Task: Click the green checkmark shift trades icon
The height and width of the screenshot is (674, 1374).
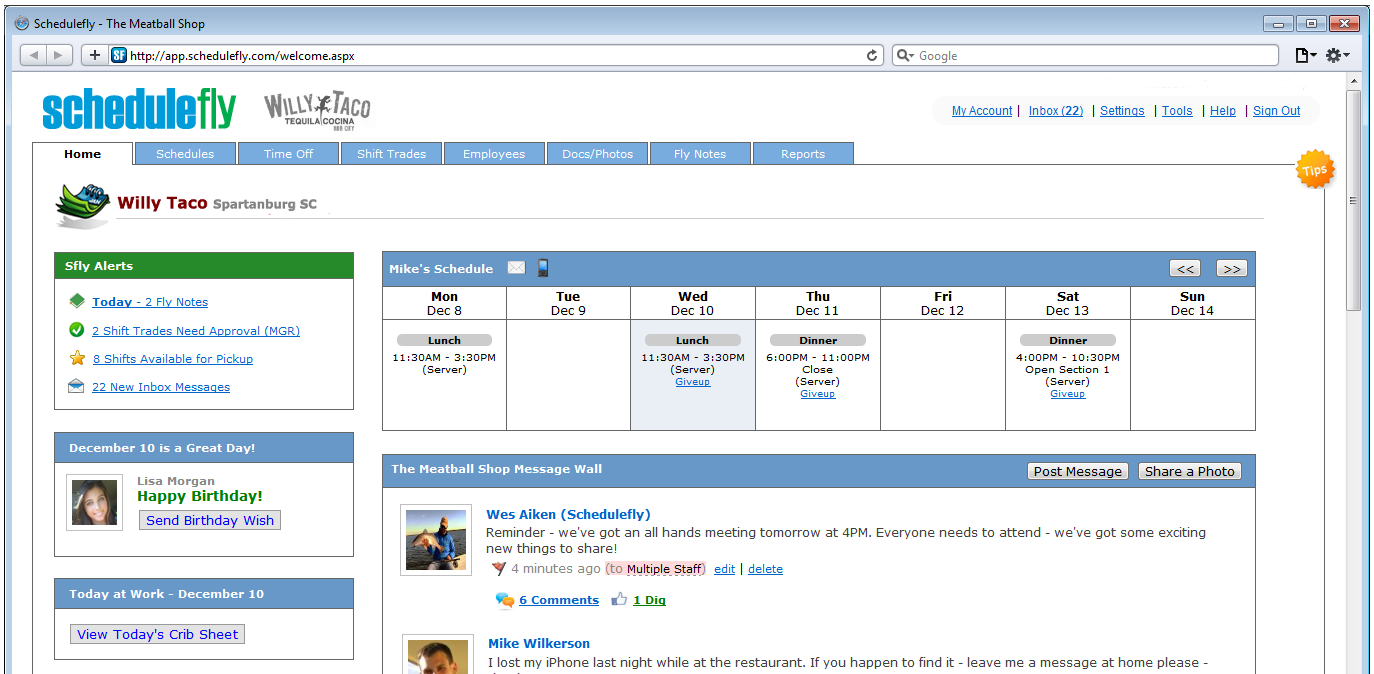Action: pos(77,330)
